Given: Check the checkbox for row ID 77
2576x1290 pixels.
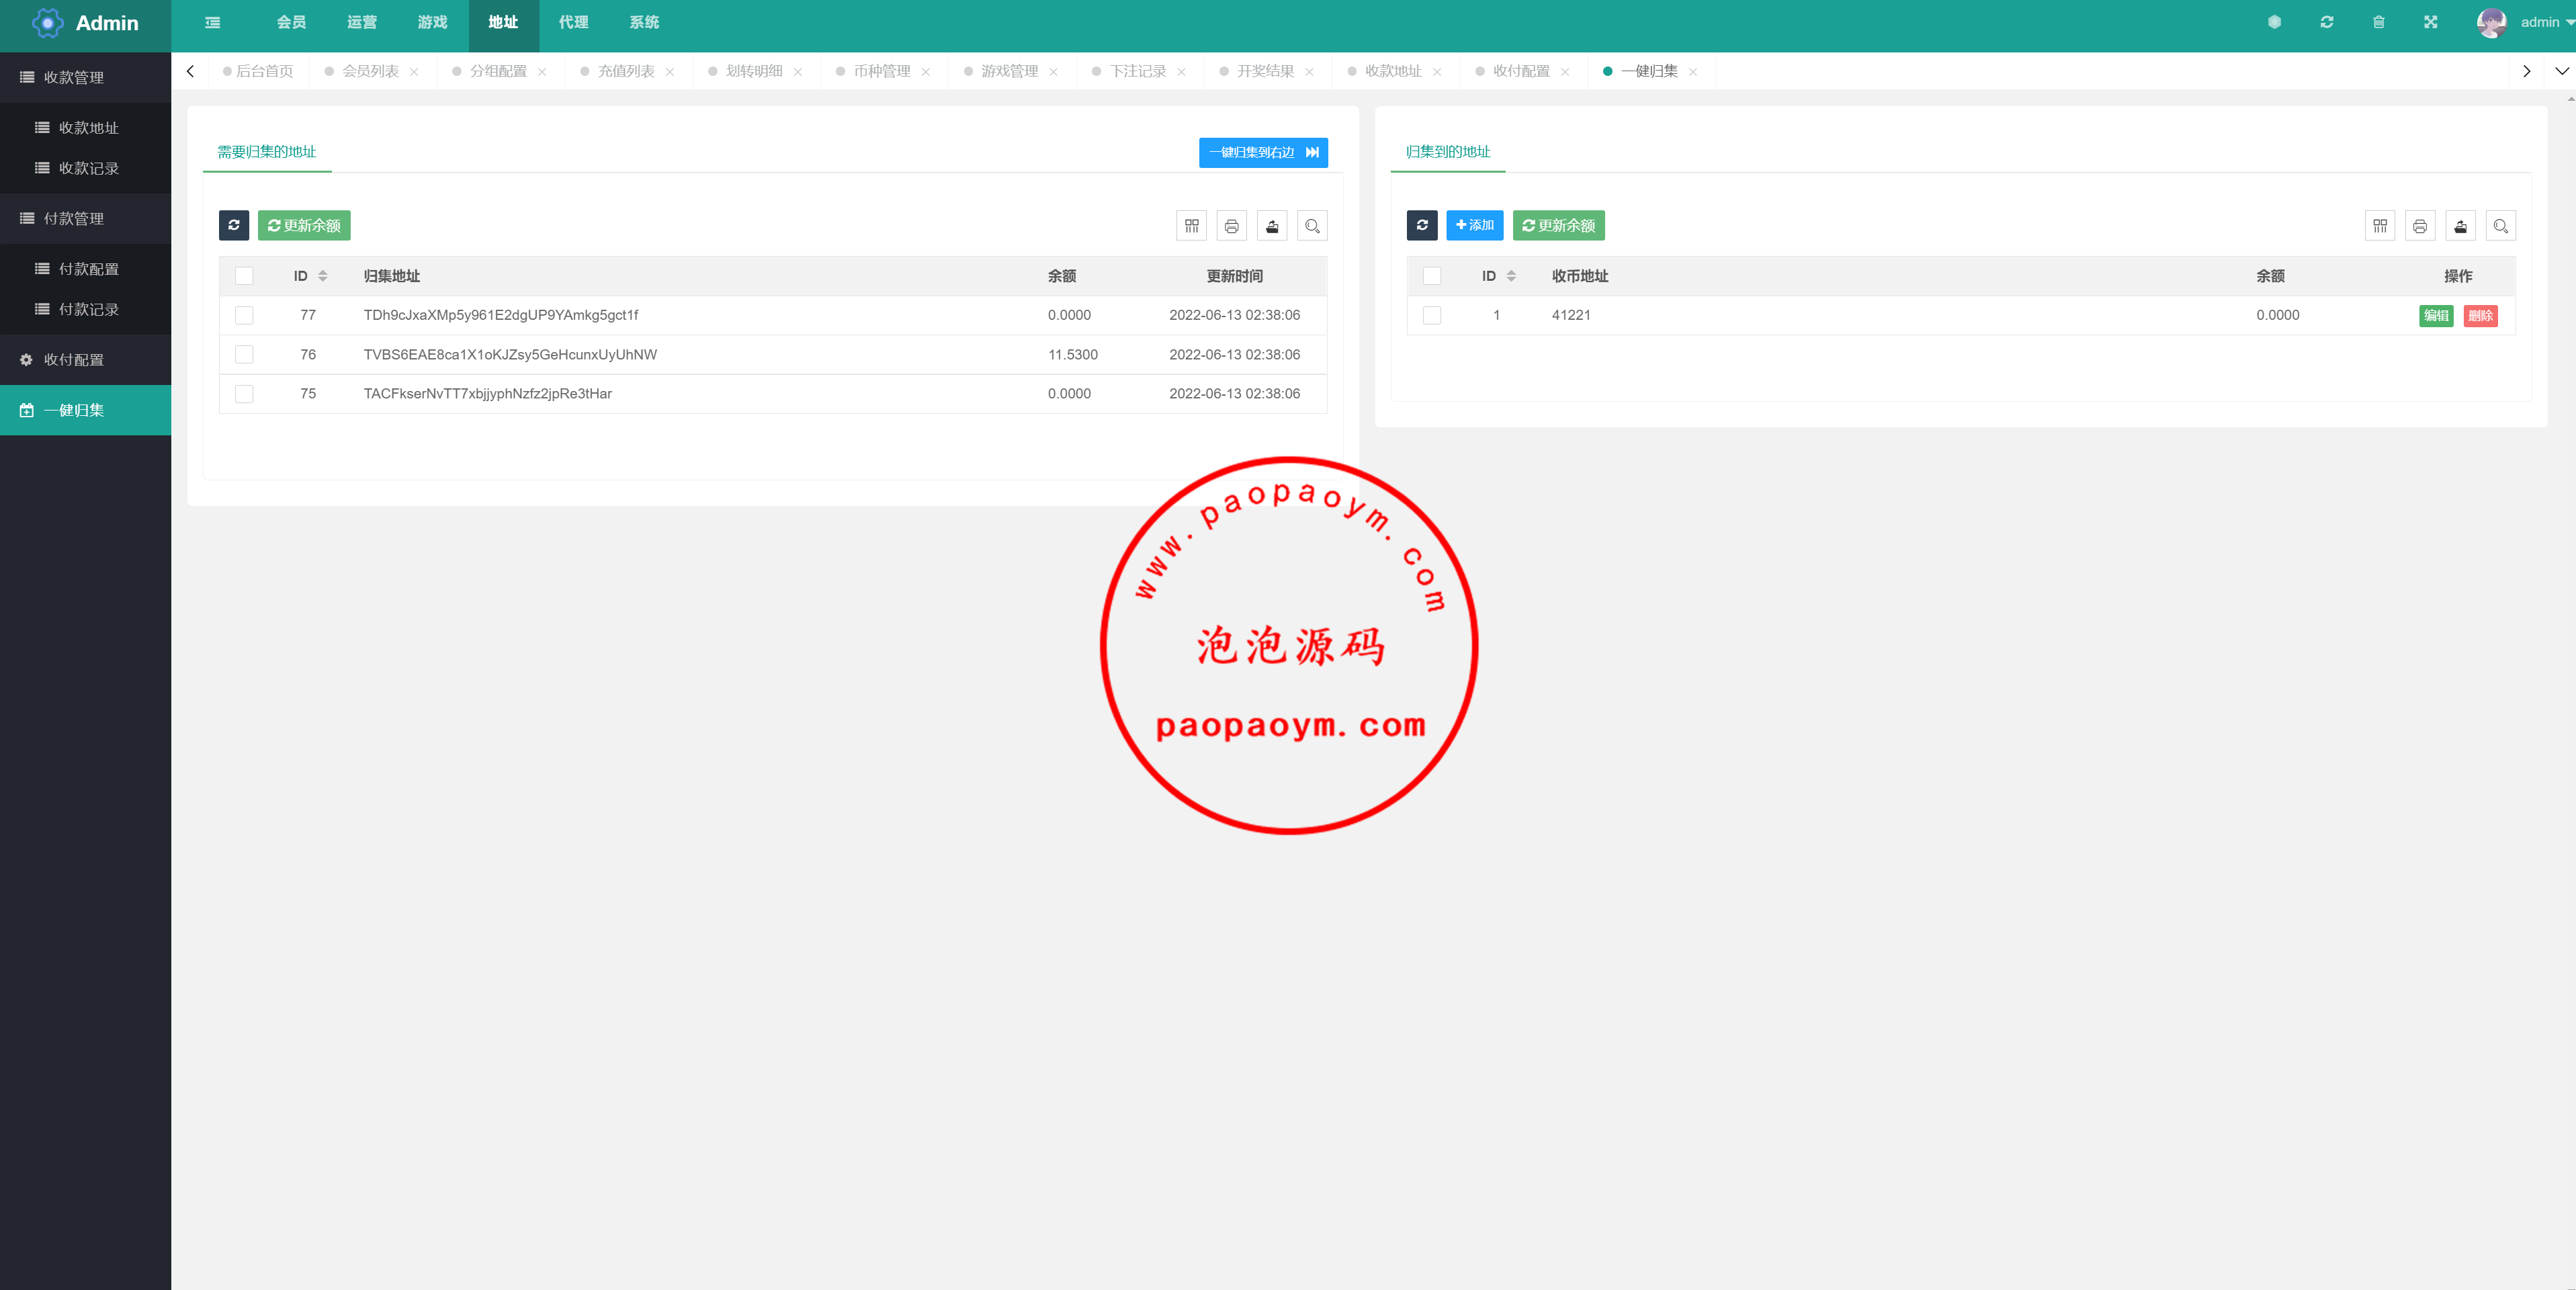Looking at the screenshot, I should click(244, 315).
